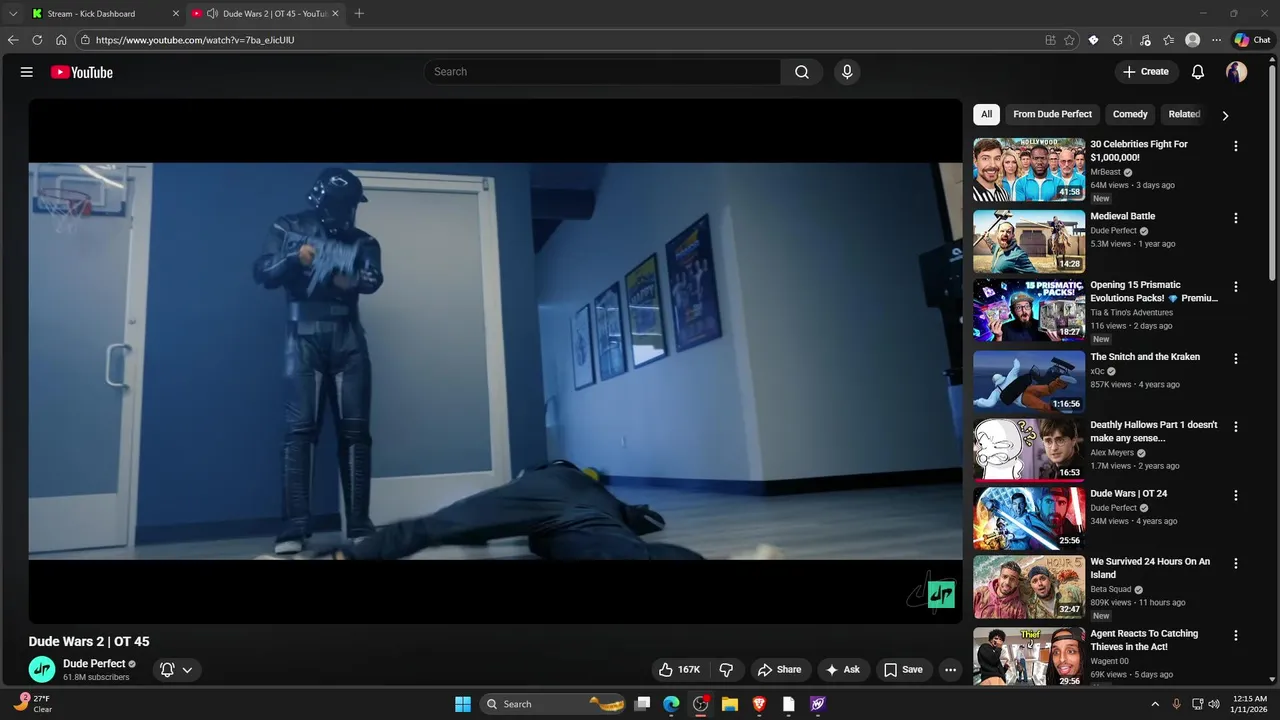
Task: Open 'Agent Reacts To Catching Thieves' thumbnail
Action: point(1029,656)
